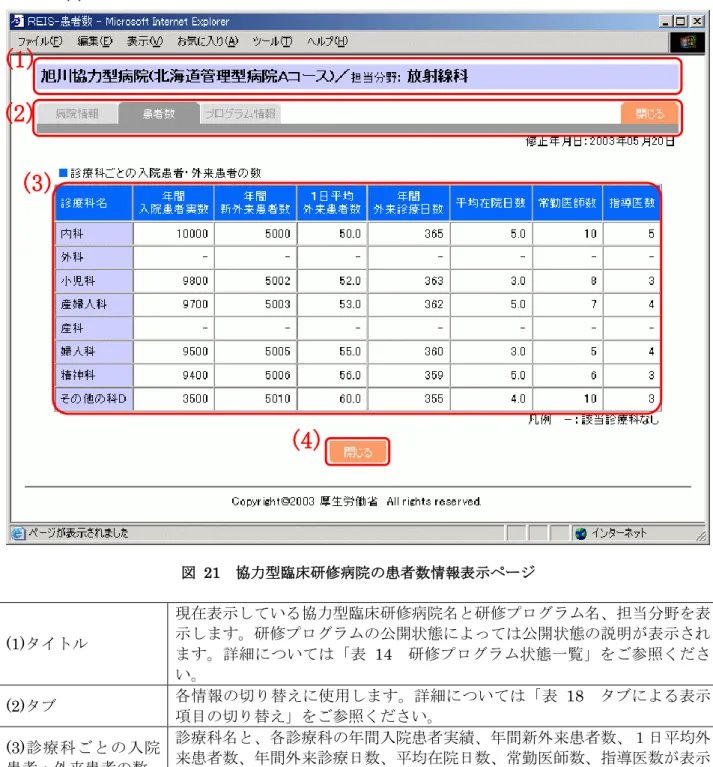Click the page icon in the status bar
The width and height of the screenshot is (713, 767).
pos(18,533)
